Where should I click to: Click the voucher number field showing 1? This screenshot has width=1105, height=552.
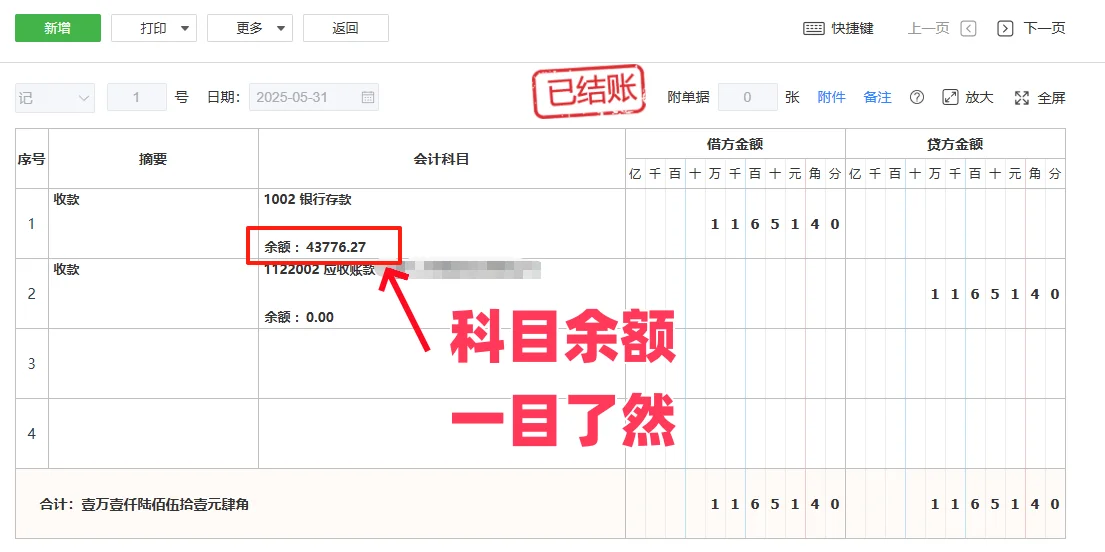coord(137,97)
